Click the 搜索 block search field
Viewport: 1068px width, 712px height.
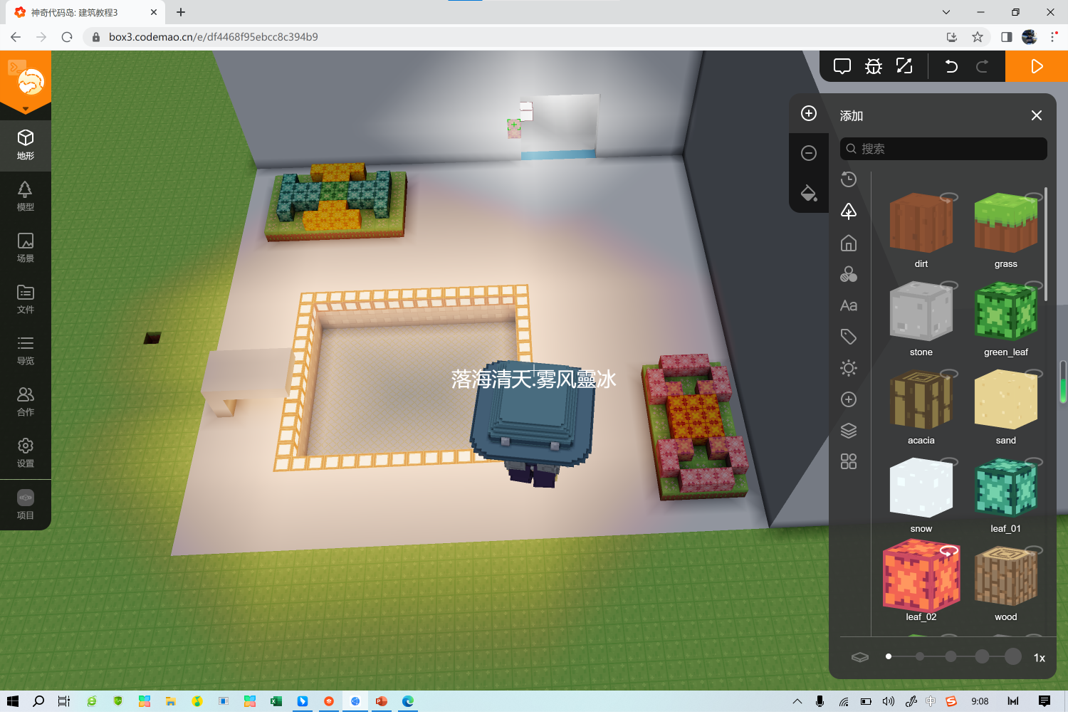[x=943, y=149]
